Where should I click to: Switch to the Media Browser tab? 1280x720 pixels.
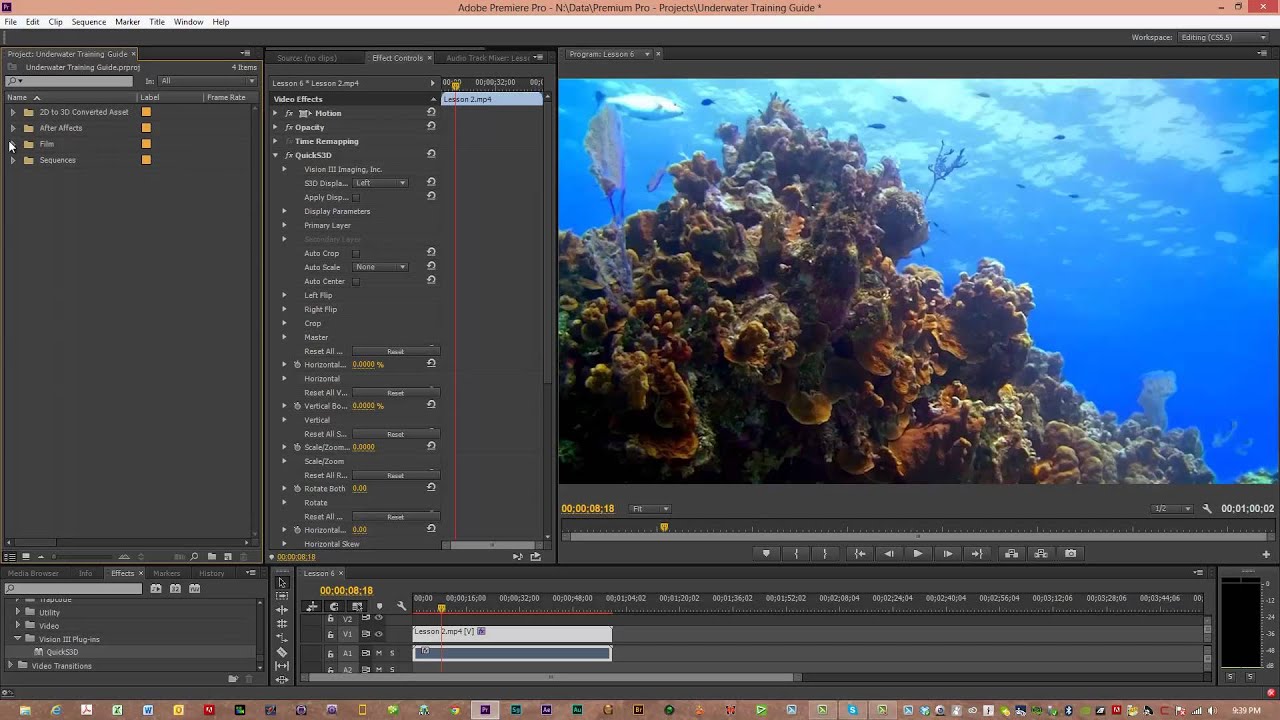pos(33,574)
